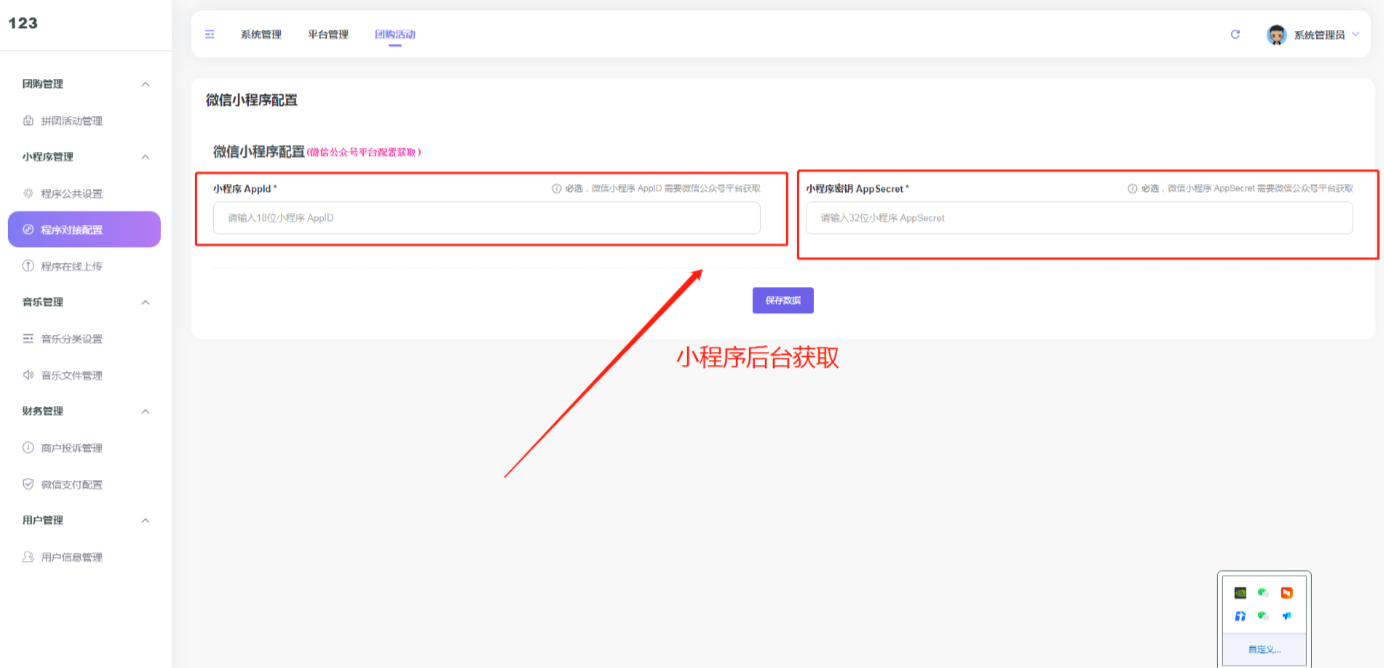Viewport: 1384px width, 668px height.
Task: Click the refresh icon in the header
Action: click(x=1235, y=33)
